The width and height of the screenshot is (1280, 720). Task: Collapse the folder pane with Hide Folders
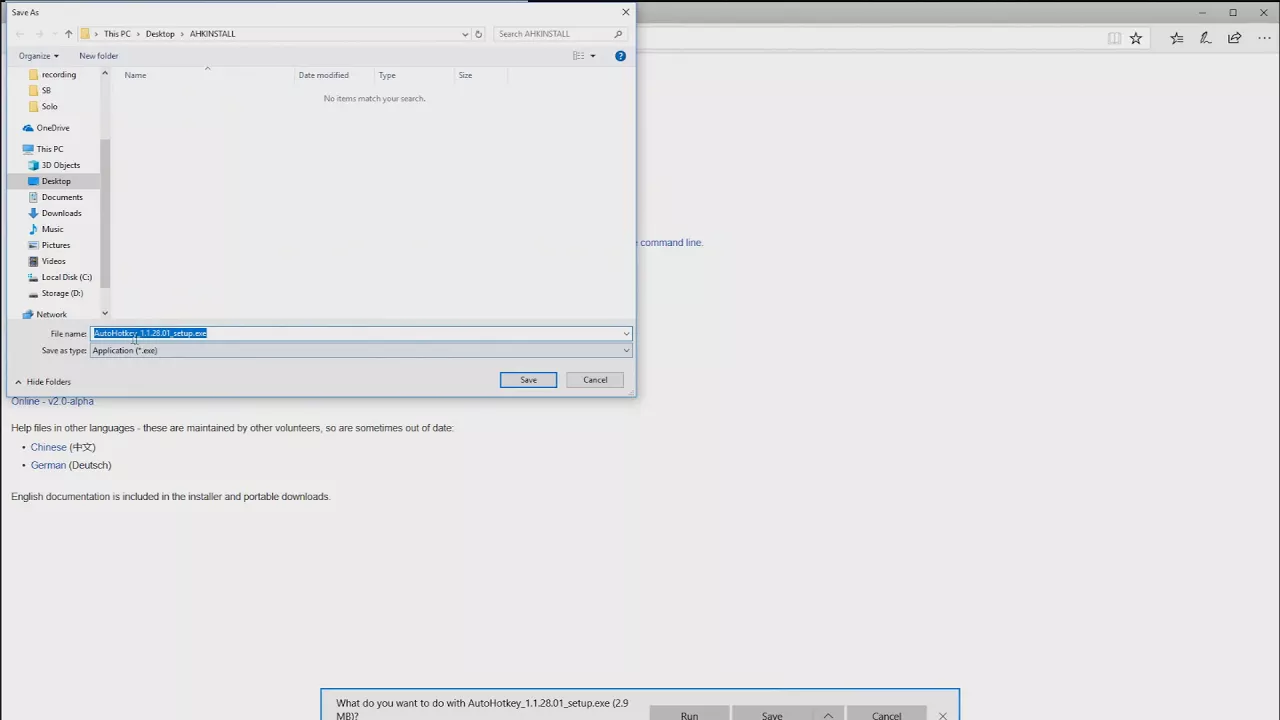click(x=42, y=382)
